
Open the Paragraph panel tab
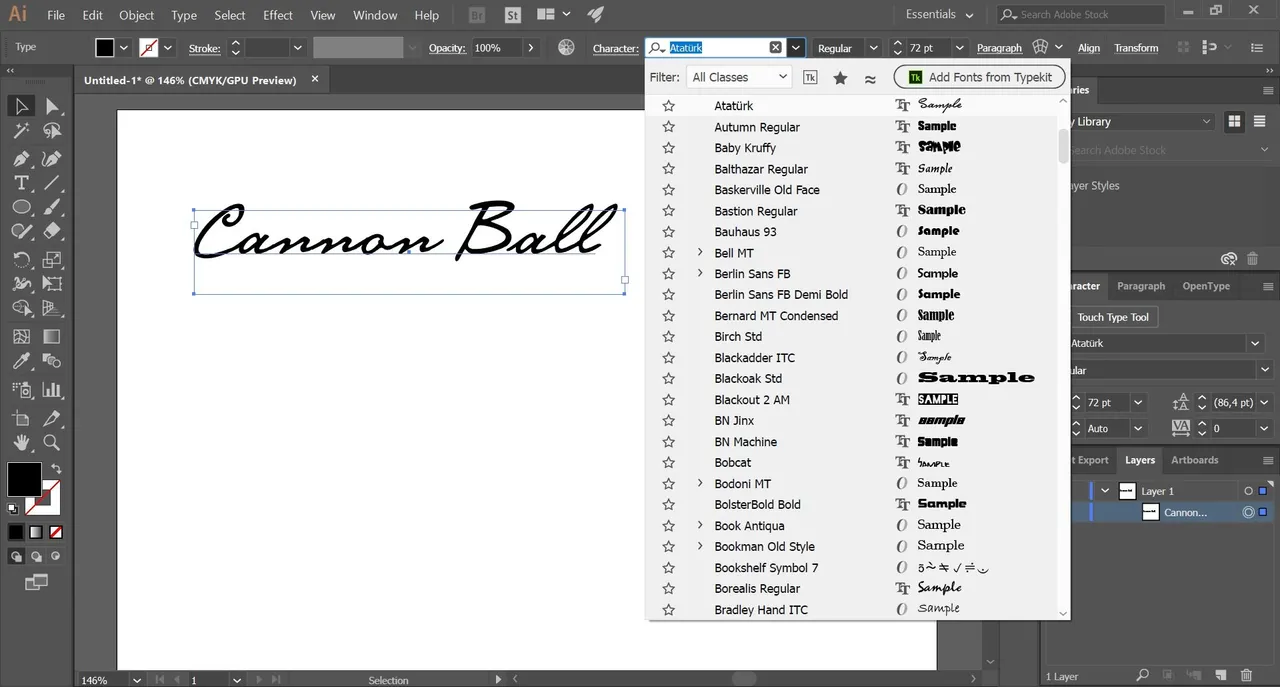(x=1141, y=286)
